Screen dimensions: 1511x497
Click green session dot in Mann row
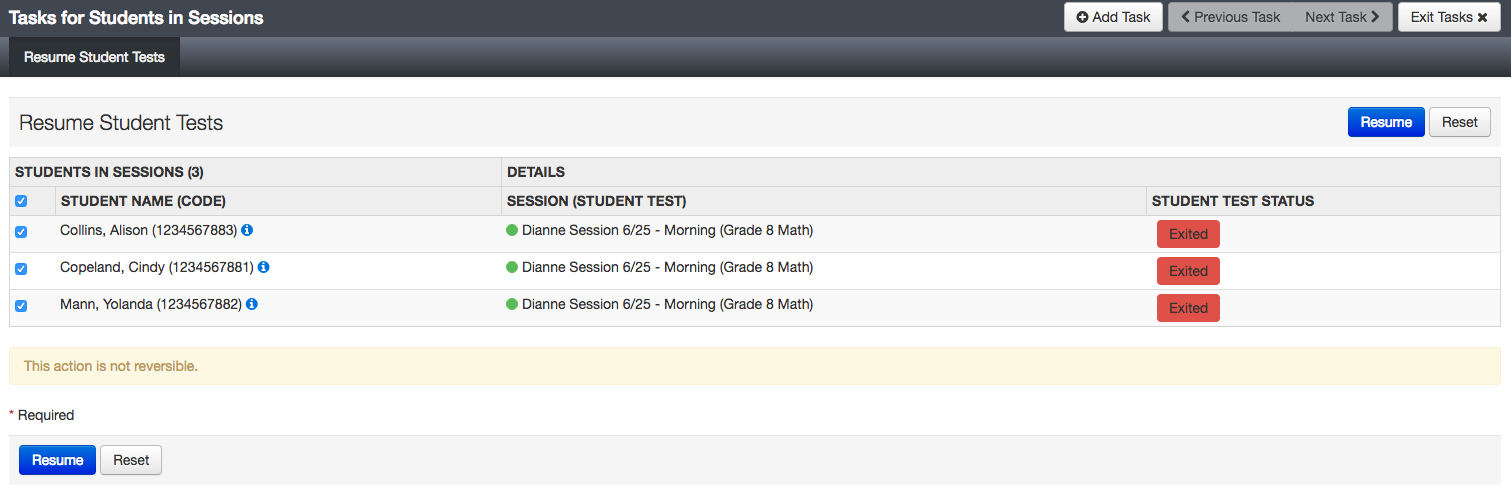(512, 305)
